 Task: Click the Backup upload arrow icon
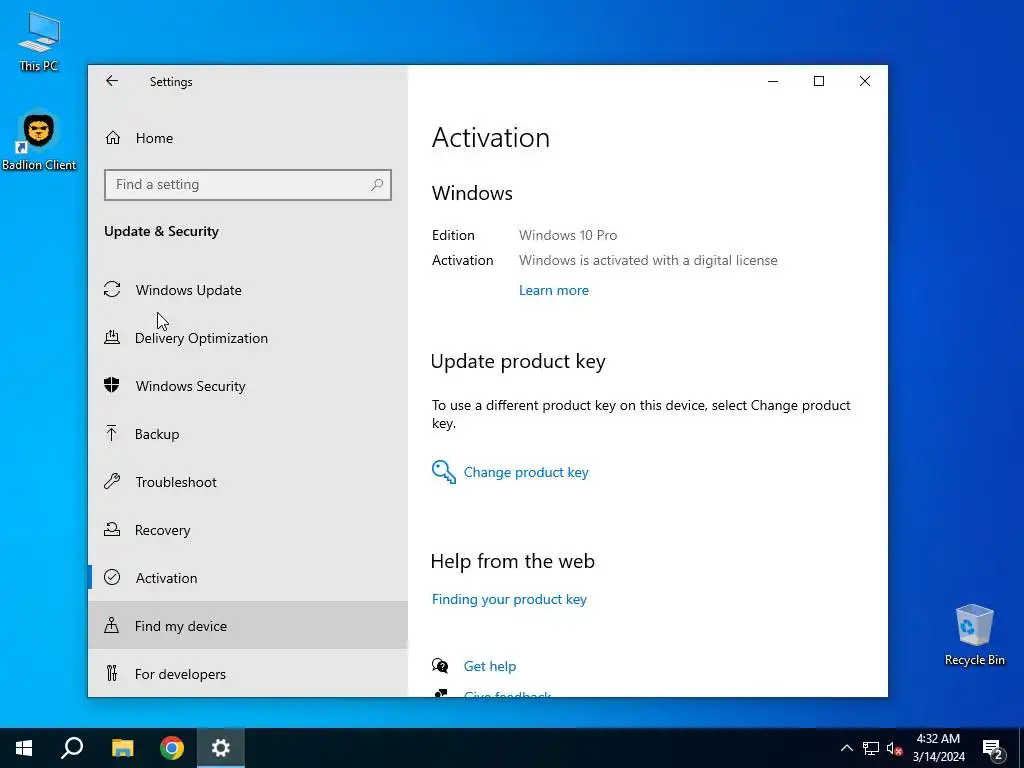click(x=112, y=433)
